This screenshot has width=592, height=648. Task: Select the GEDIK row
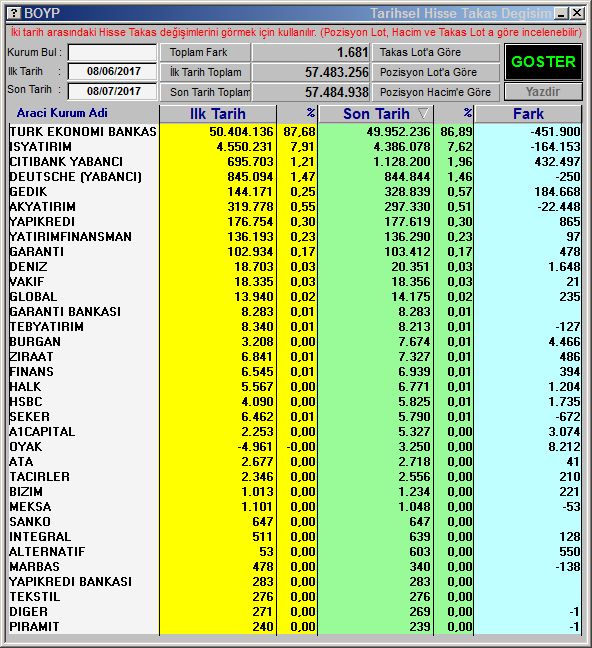295,192
